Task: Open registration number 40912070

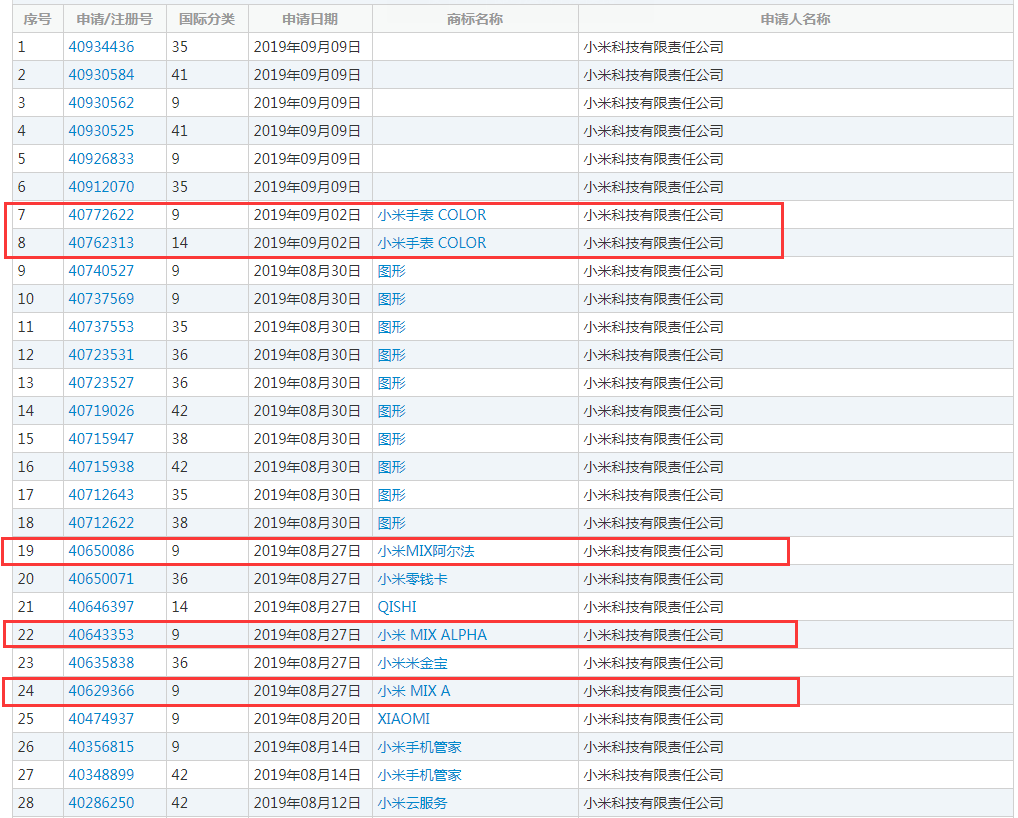Action: (x=101, y=187)
